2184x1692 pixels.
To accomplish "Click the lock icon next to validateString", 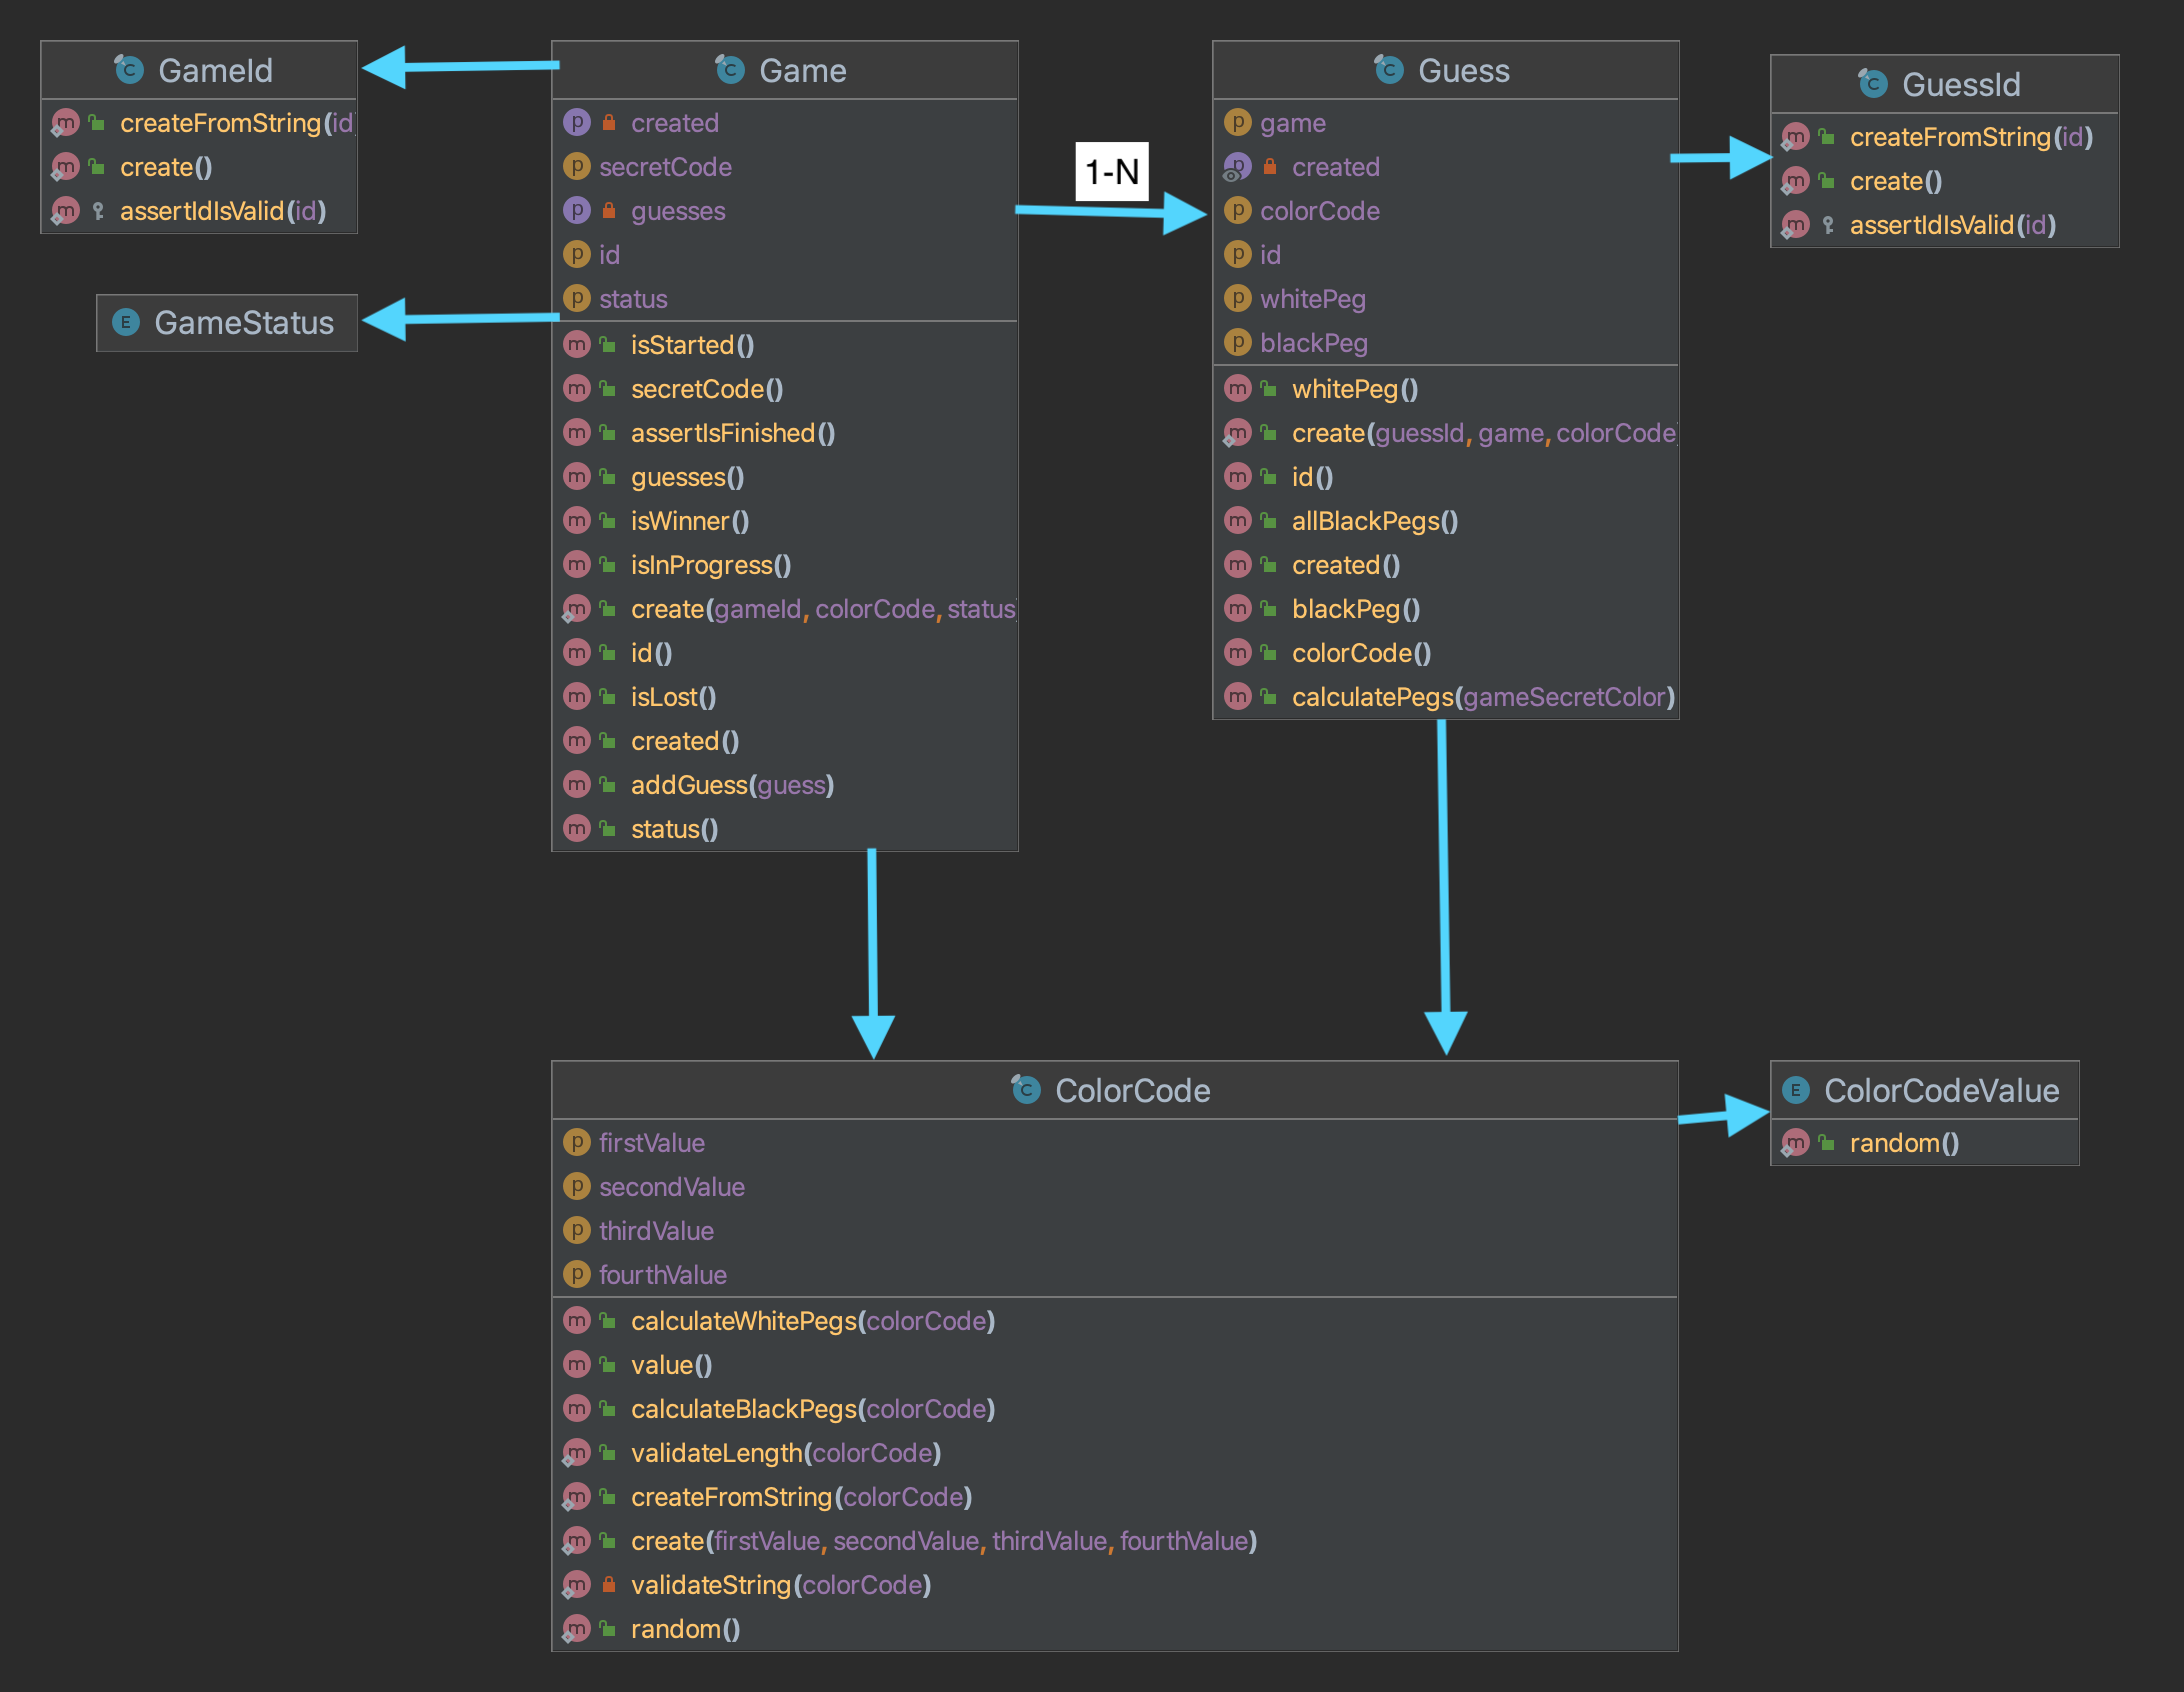I will coord(609,1585).
